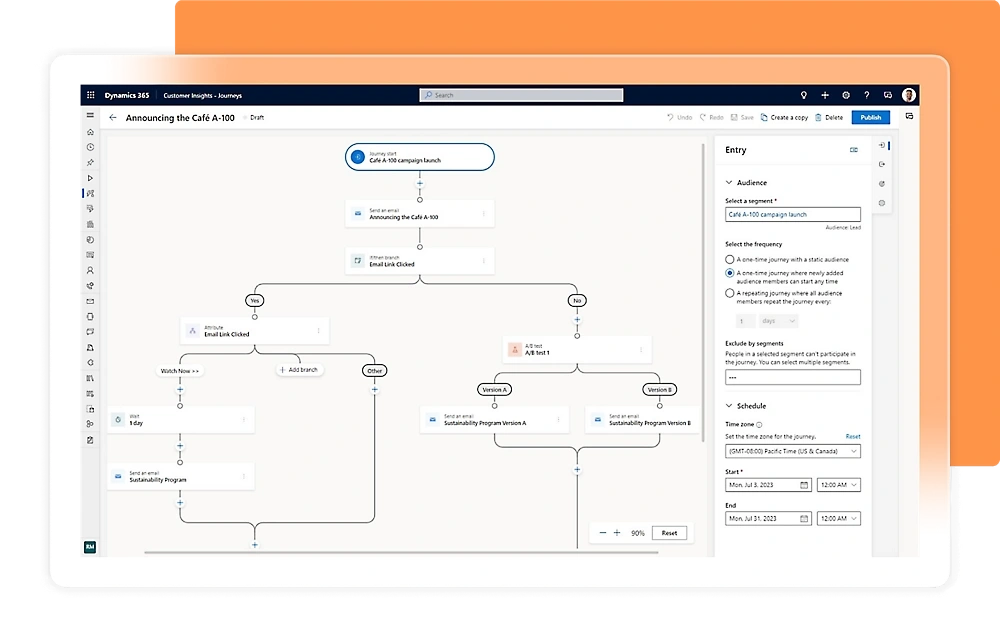
Task: Open the chat icon in the header
Action: pyautogui.click(x=888, y=95)
